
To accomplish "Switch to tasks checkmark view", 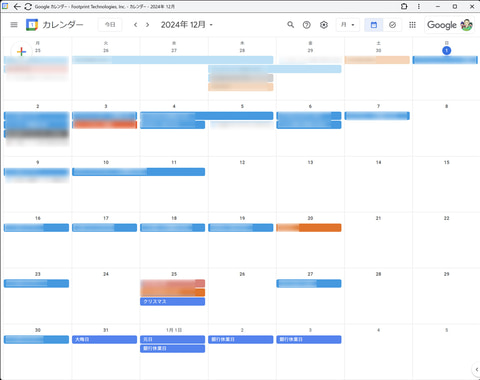I will pyautogui.click(x=392, y=25).
